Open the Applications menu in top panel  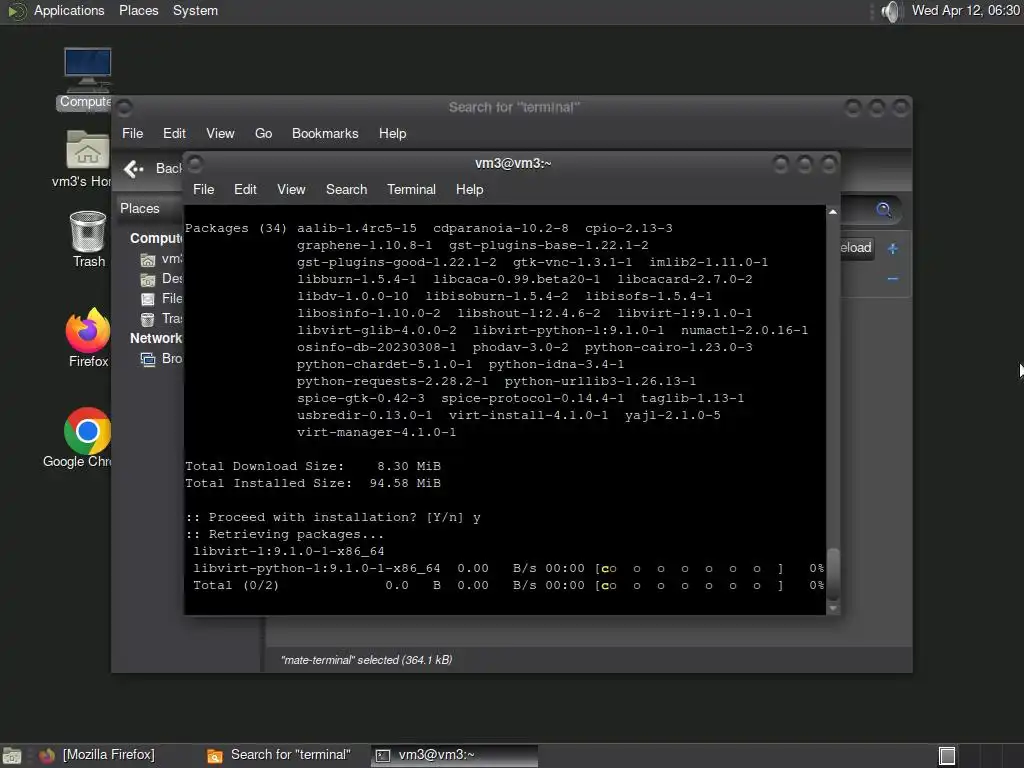point(69,11)
